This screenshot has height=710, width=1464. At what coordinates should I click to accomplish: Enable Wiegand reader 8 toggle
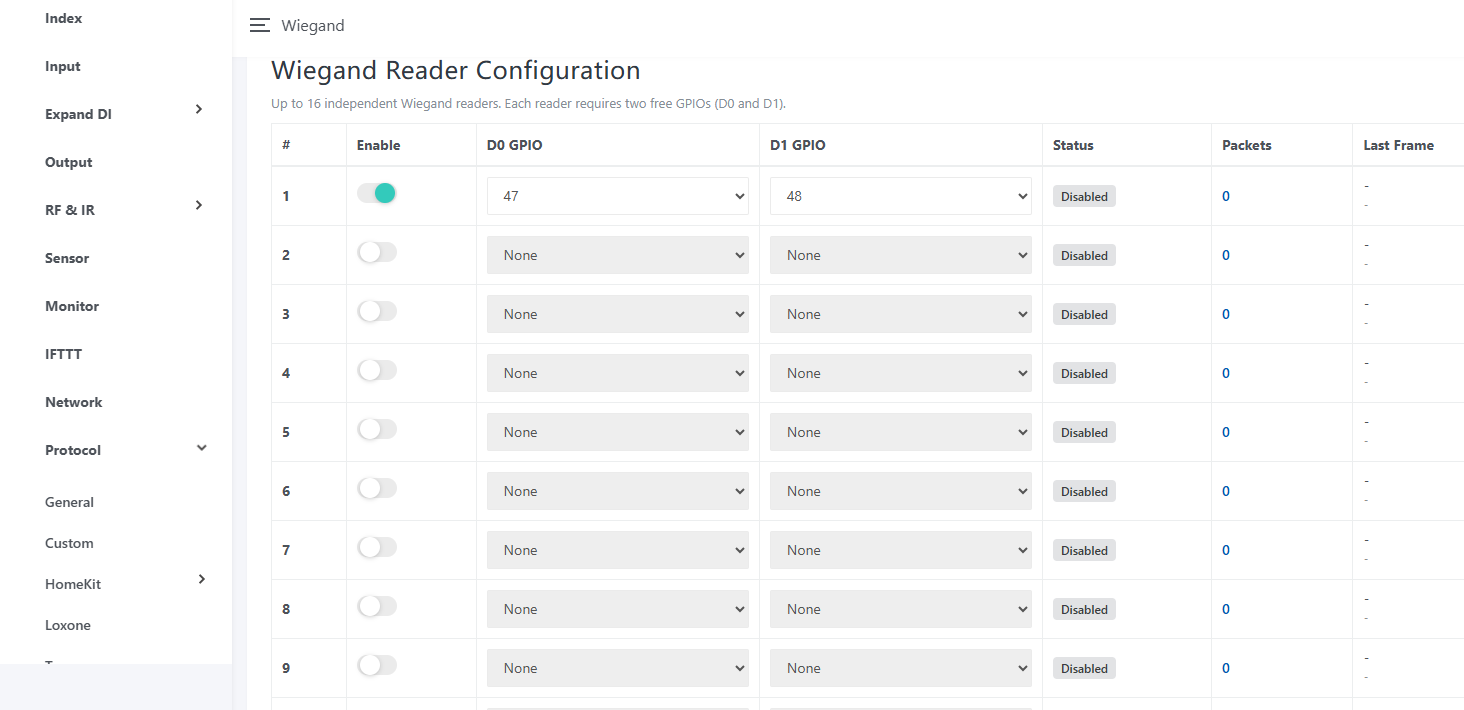tap(377, 606)
